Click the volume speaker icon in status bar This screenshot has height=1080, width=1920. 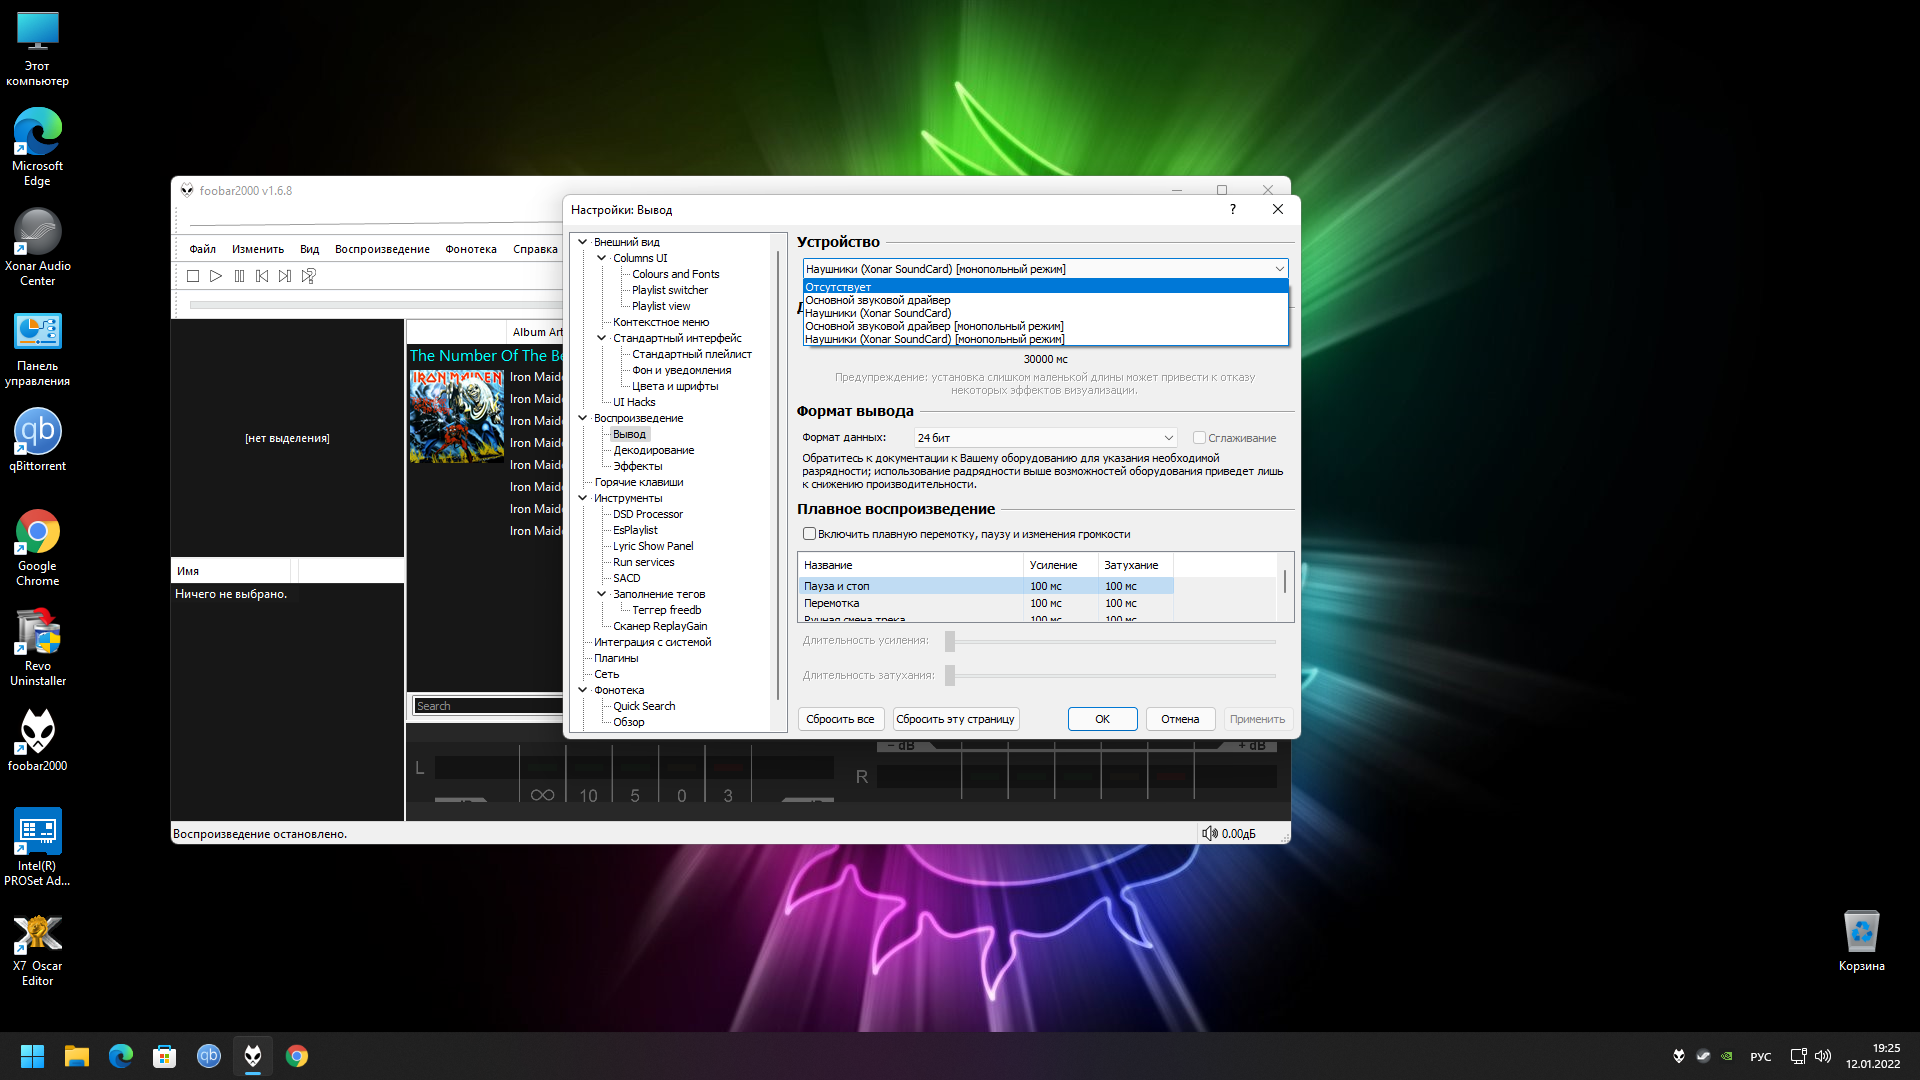pos(1209,834)
